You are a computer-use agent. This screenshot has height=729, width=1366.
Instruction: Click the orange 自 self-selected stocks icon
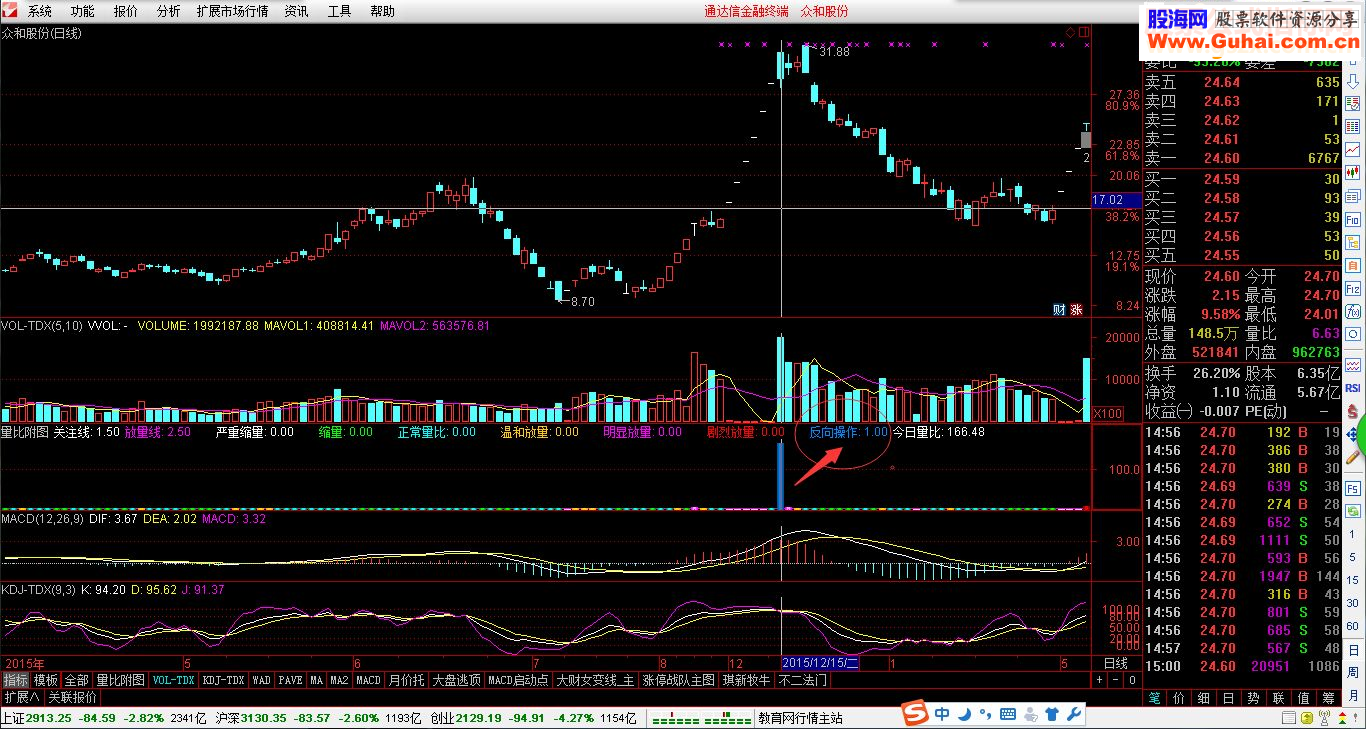click(1352, 265)
